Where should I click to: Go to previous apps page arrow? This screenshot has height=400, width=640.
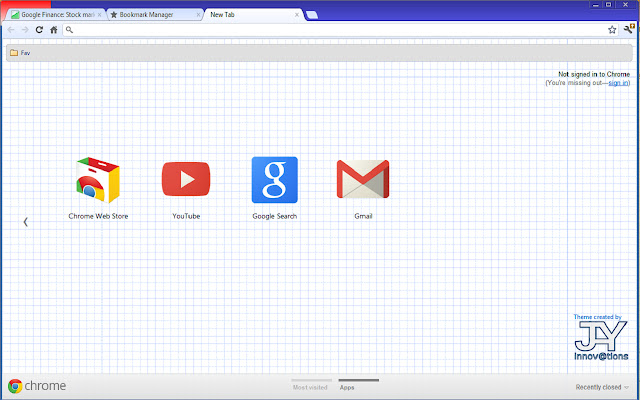tap(25, 222)
